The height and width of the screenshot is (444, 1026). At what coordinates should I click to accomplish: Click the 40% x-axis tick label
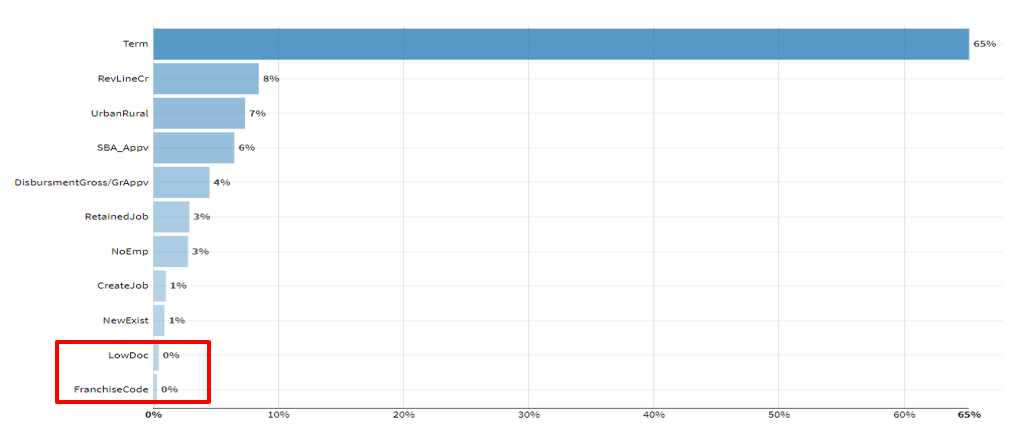click(654, 415)
